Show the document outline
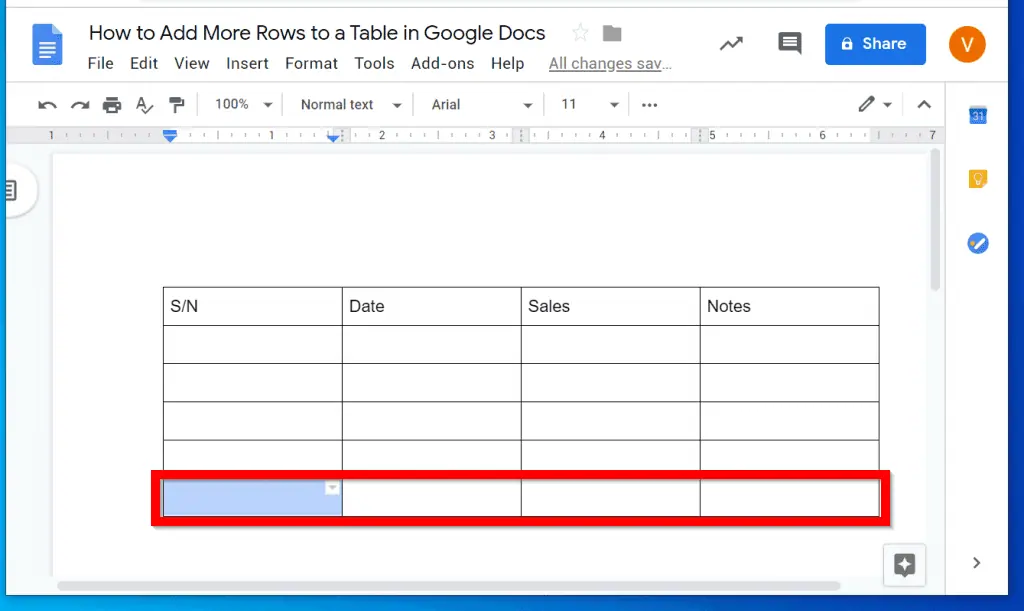1024x611 pixels. pos(11,190)
